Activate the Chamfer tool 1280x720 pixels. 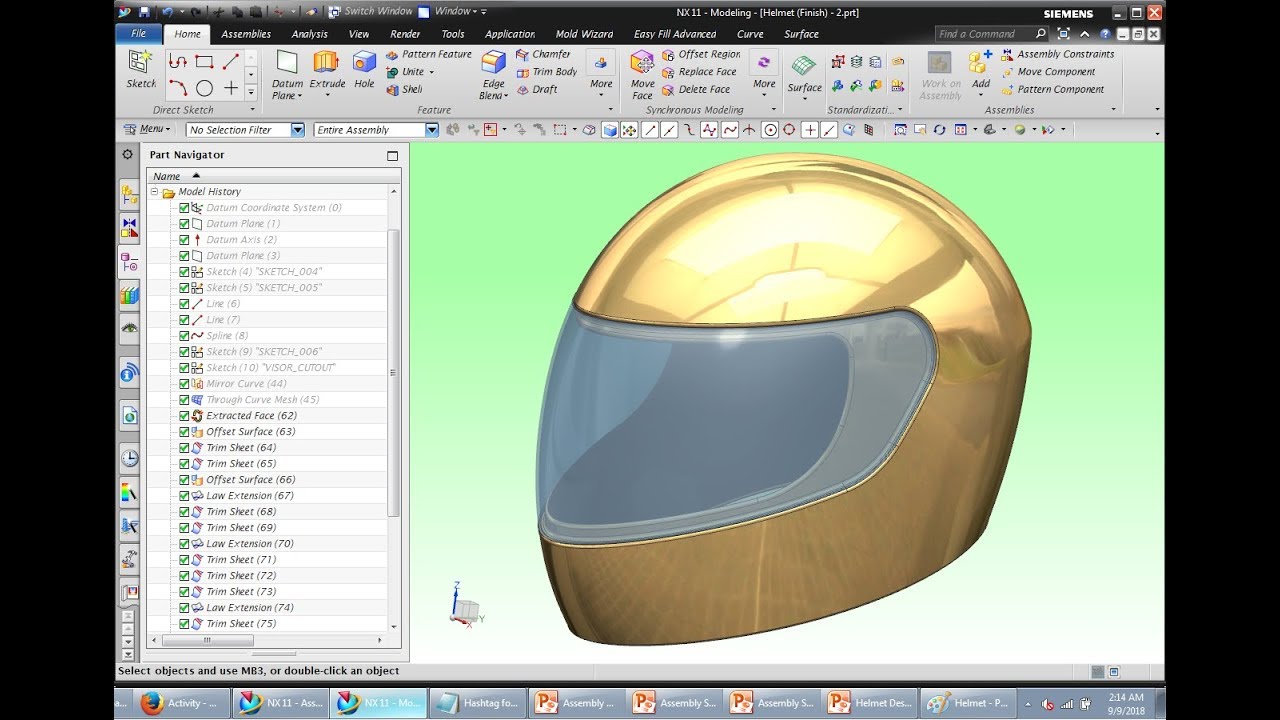543,55
